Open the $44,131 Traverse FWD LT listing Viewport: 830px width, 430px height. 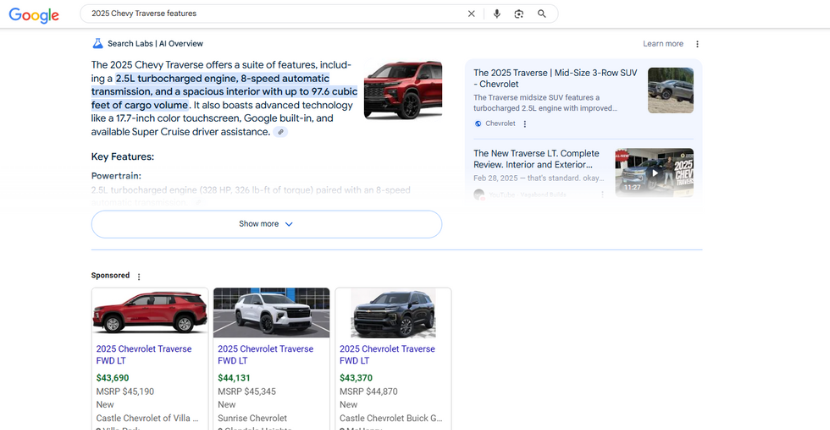coord(265,355)
